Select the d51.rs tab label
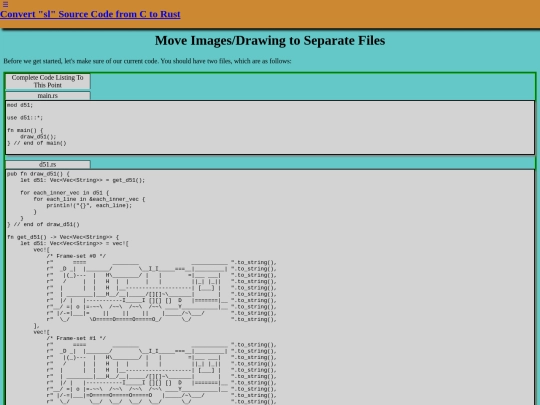Viewport: 540px width, 405px height. coord(48,165)
